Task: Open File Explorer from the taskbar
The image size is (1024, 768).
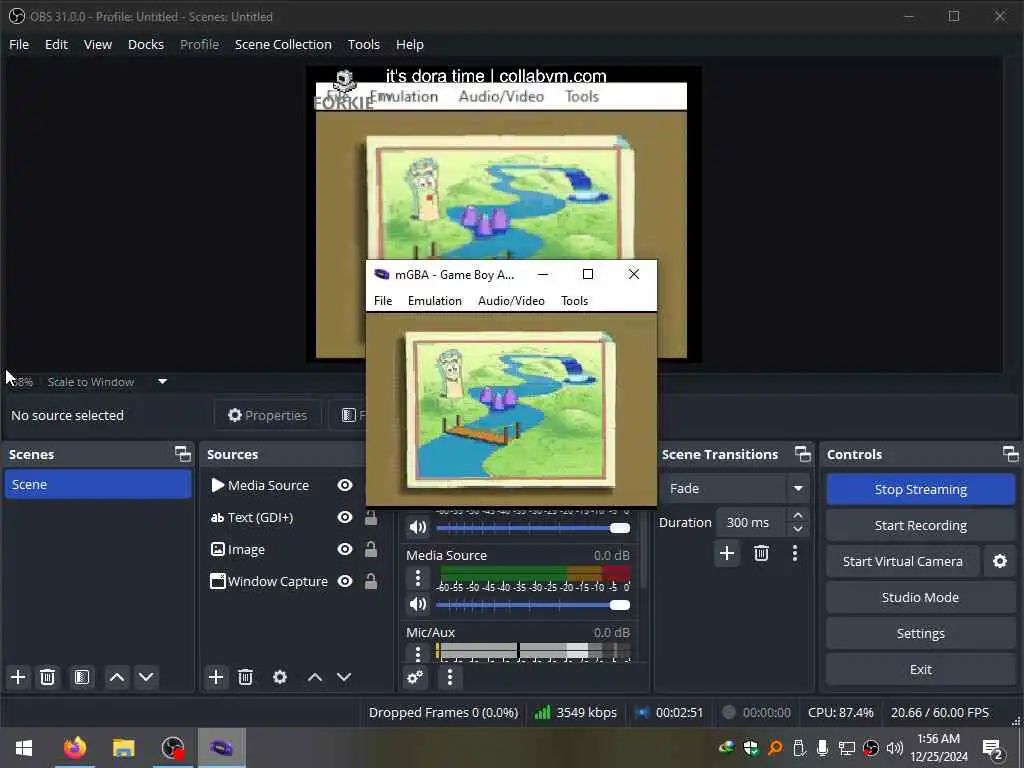Action: (123, 748)
